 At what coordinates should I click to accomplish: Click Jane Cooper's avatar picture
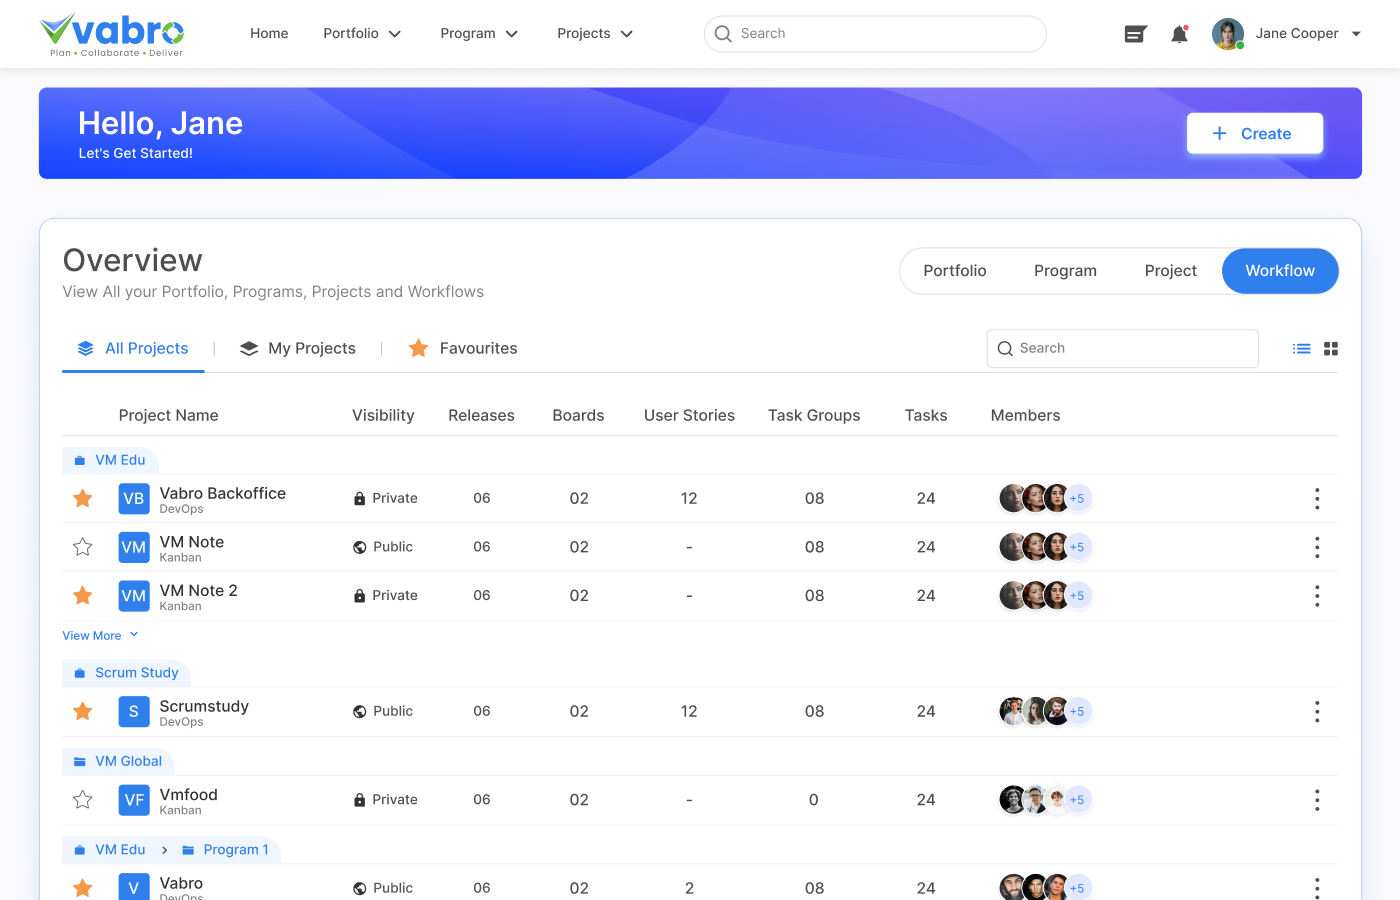coord(1228,34)
